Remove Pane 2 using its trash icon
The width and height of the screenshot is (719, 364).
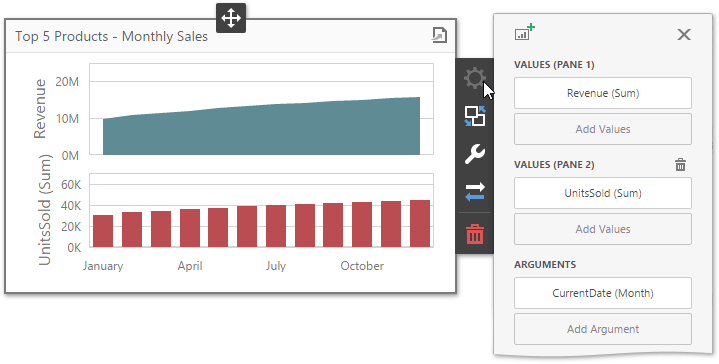pyautogui.click(x=680, y=165)
